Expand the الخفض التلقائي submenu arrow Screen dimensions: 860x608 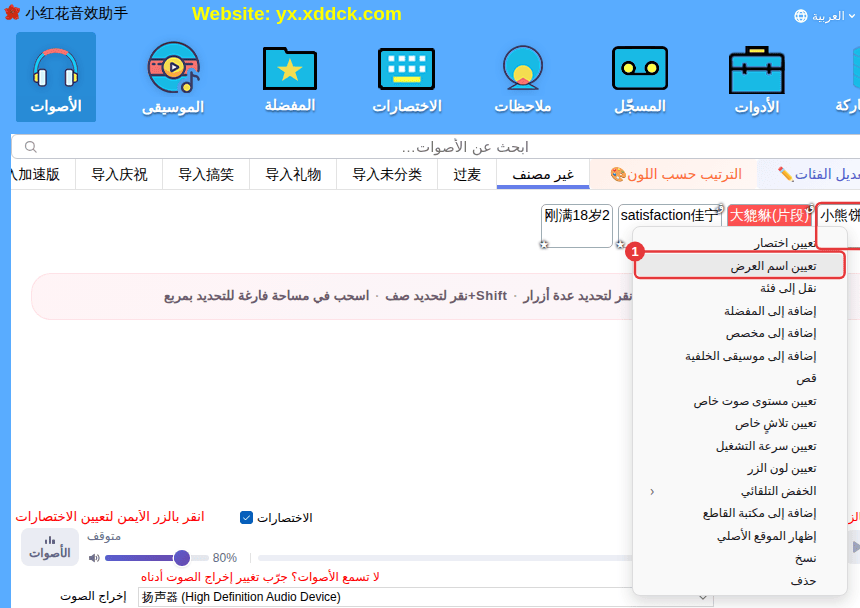(x=652, y=492)
